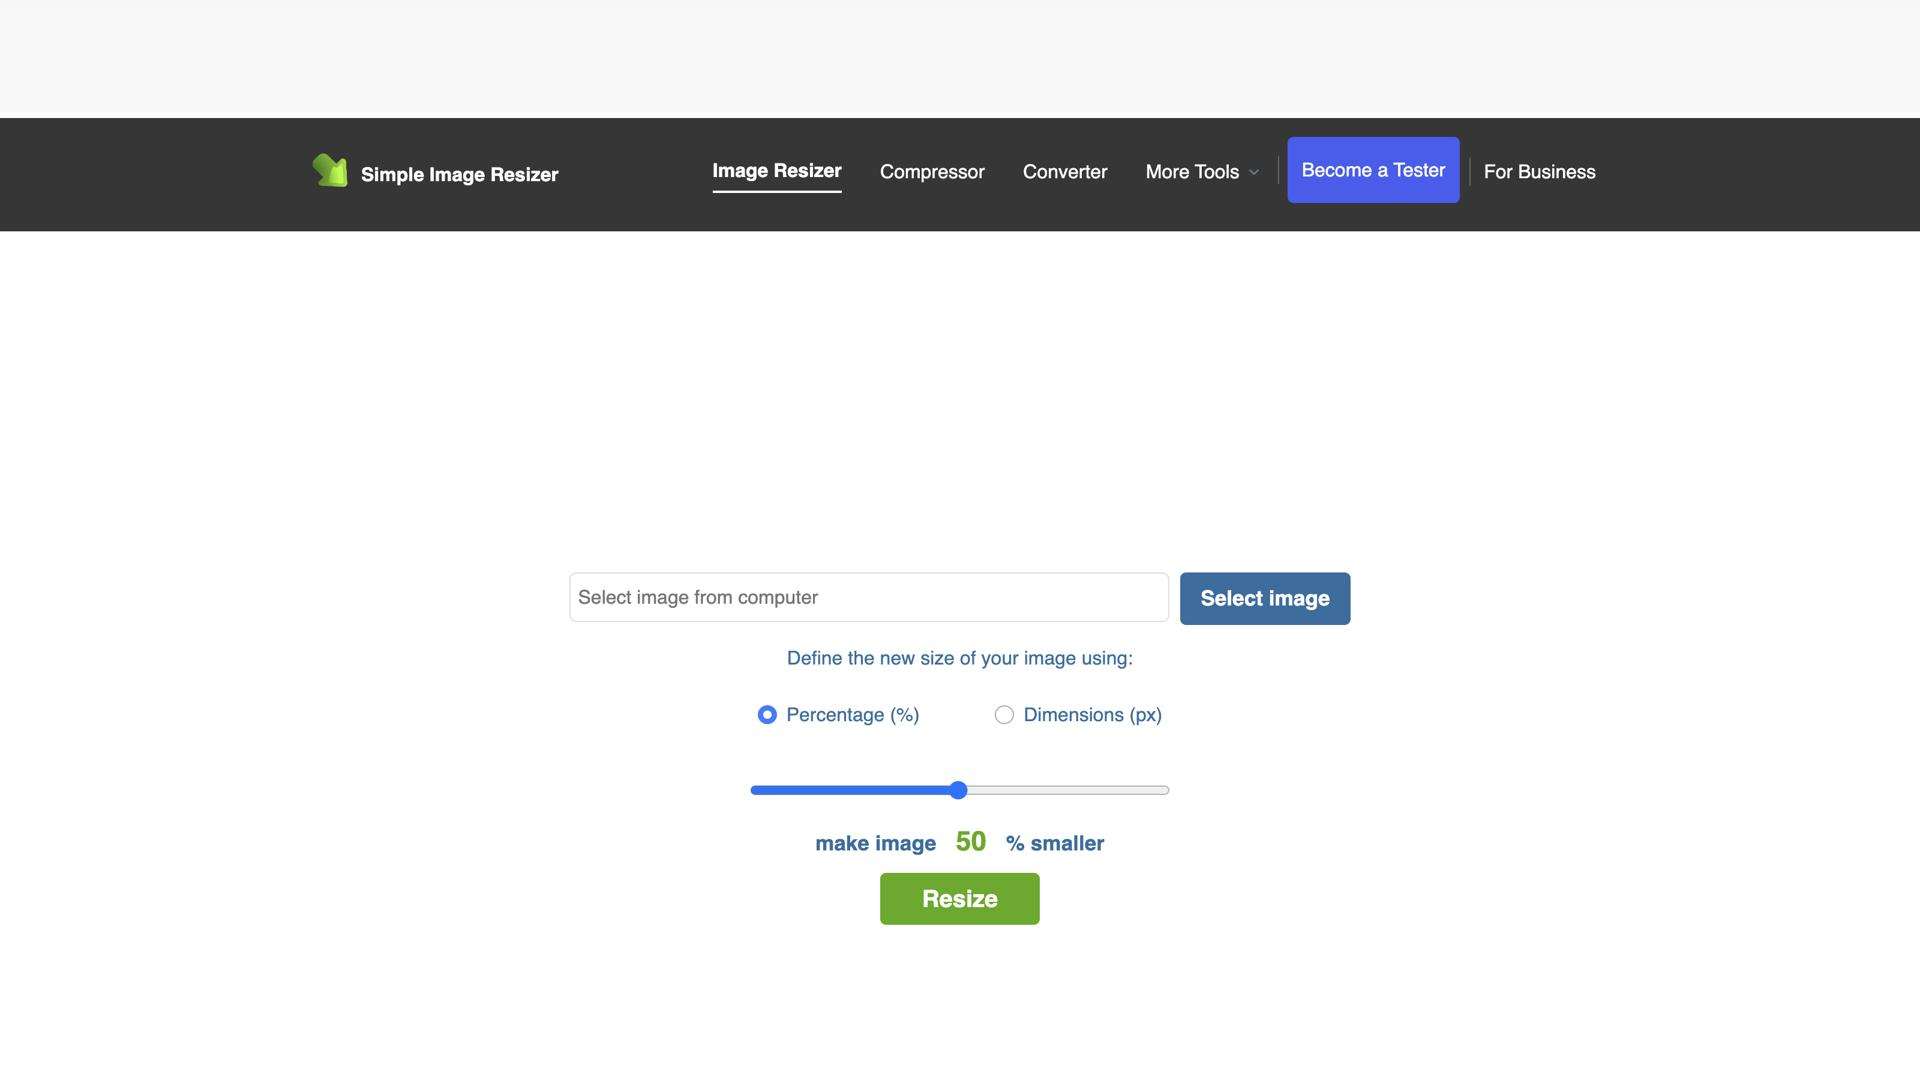Open the Converter tool link

(x=1064, y=172)
